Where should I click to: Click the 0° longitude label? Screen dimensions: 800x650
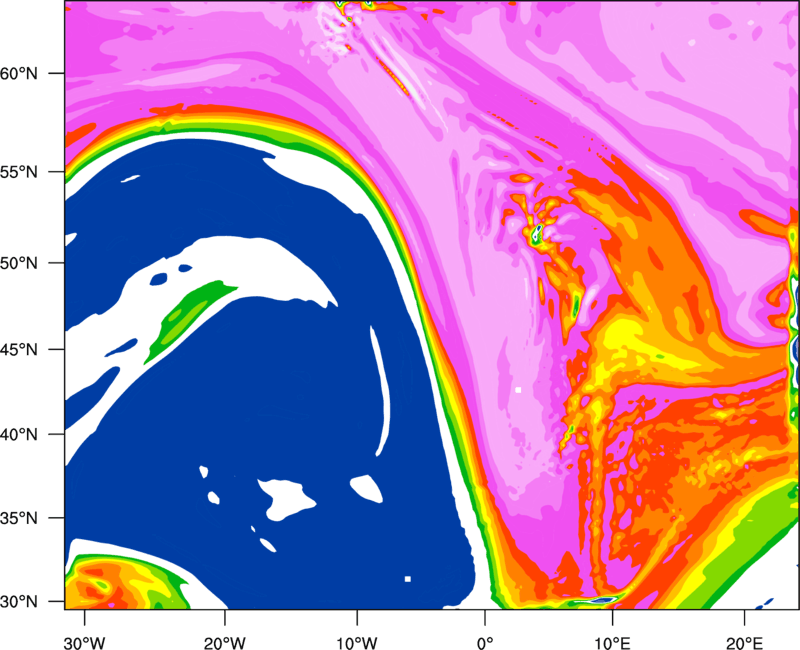click(x=485, y=643)
